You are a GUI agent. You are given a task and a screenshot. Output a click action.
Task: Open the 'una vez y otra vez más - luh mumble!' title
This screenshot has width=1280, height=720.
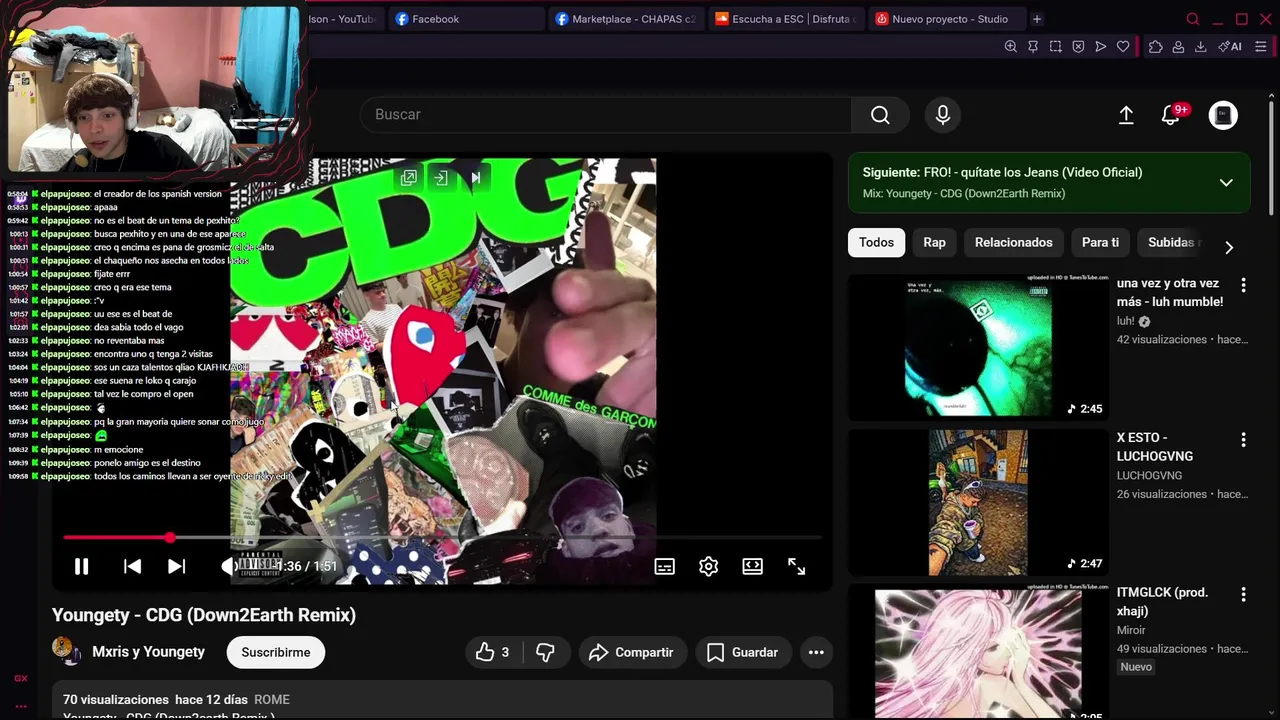(x=1170, y=292)
